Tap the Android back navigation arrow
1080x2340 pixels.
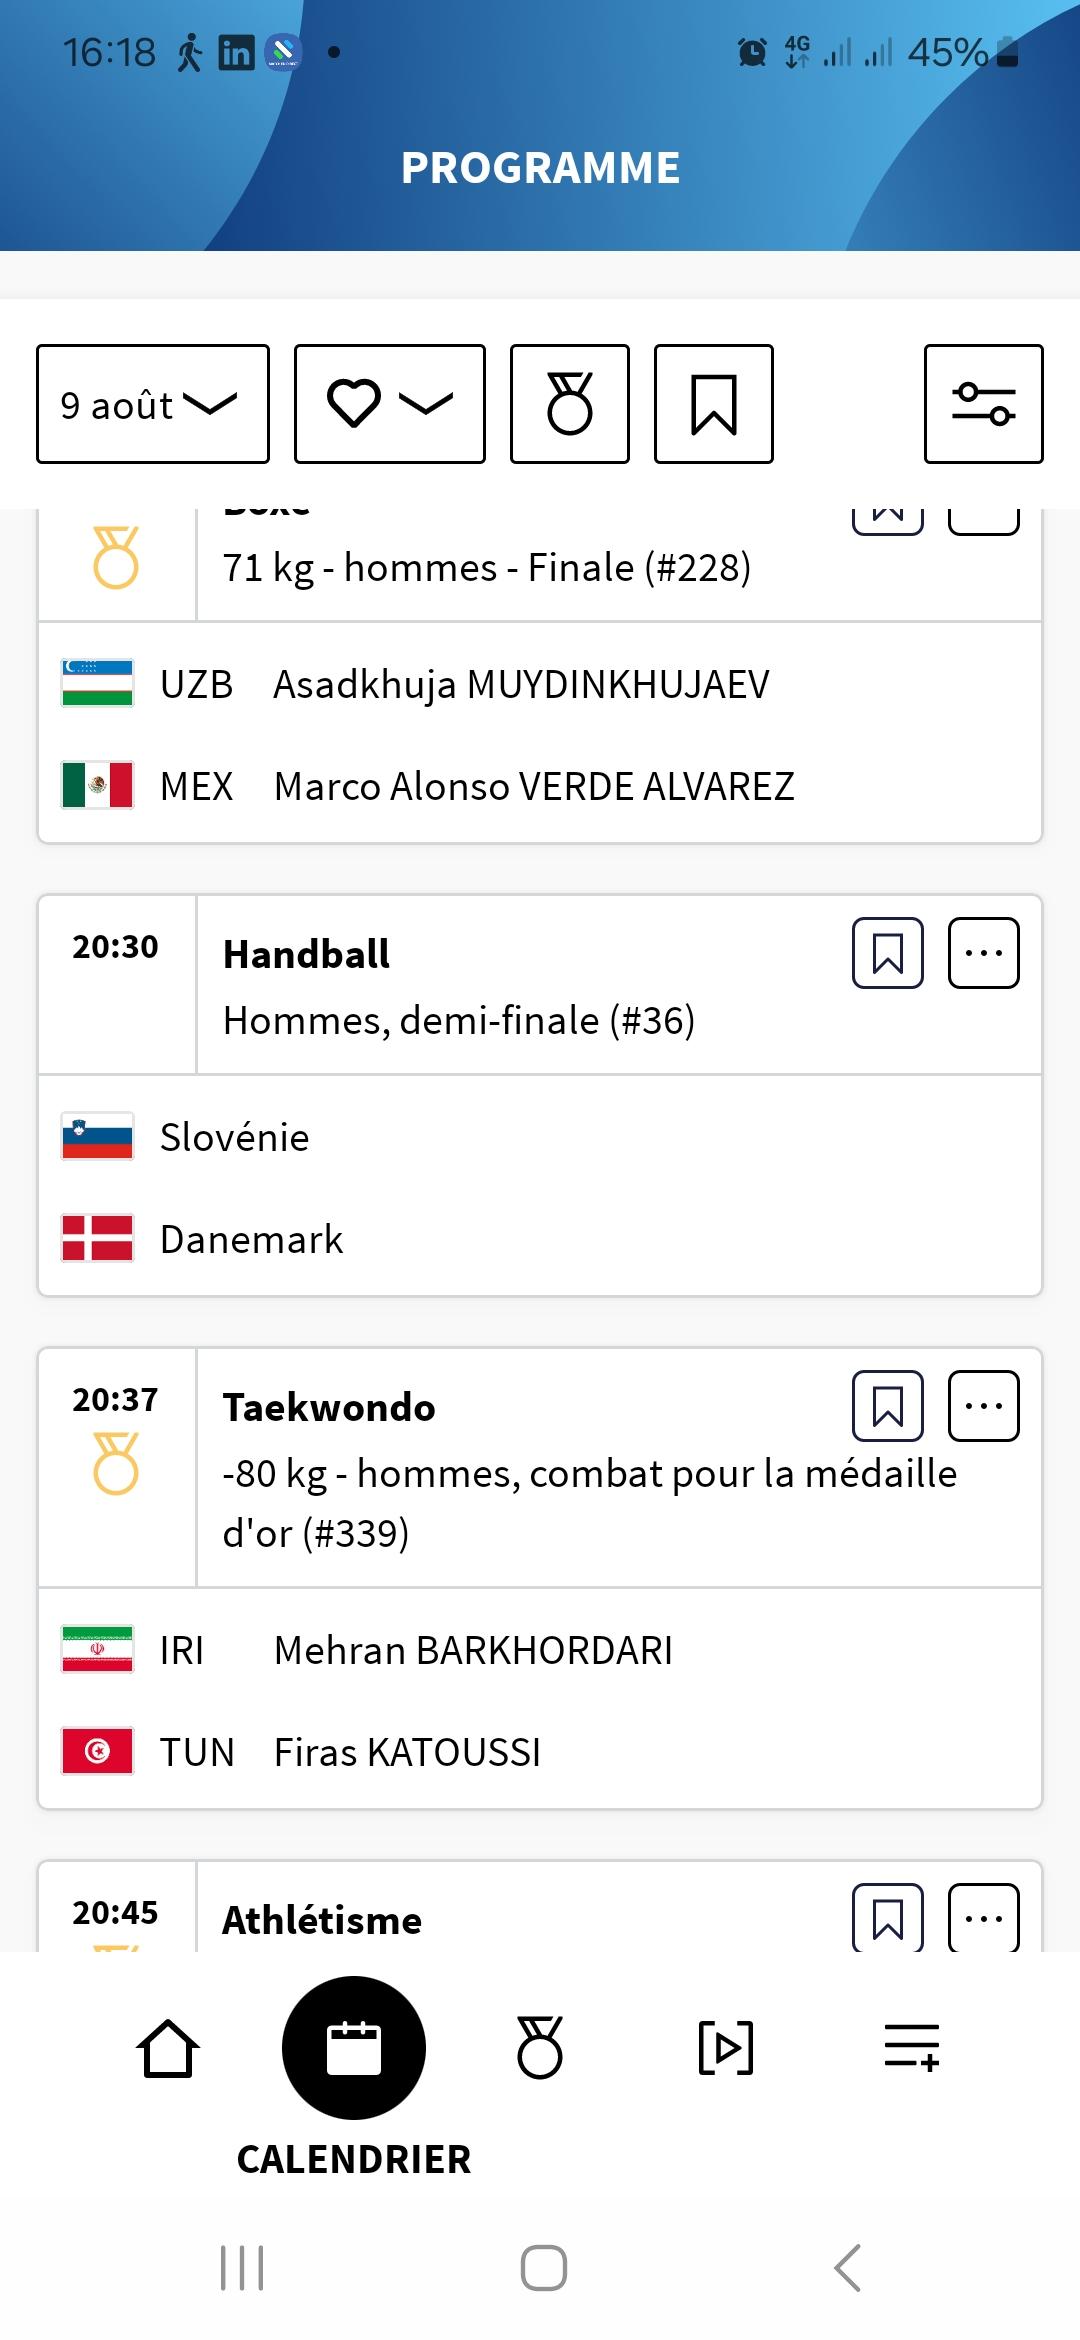click(x=847, y=2268)
